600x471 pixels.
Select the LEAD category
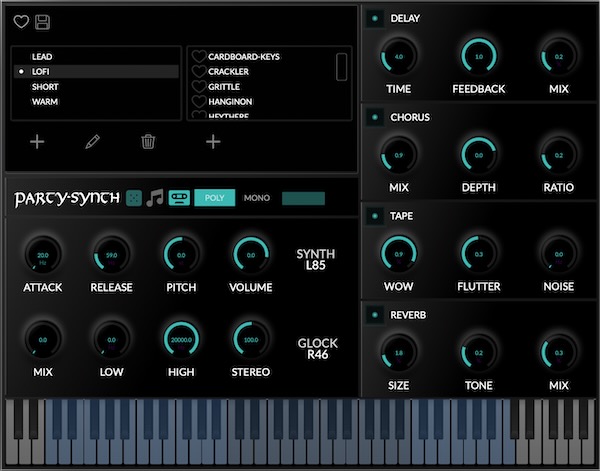coord(96,57)
